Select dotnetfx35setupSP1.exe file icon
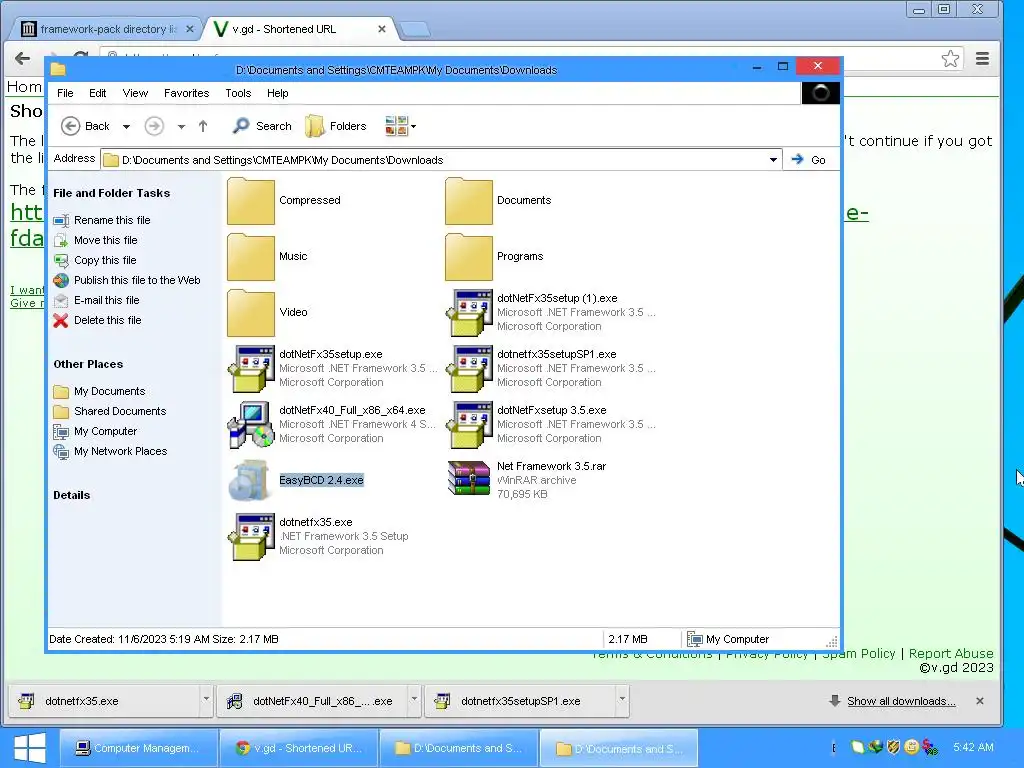Image resolution: width=1024 pixels, height=768 pixels. click(469, 369)
